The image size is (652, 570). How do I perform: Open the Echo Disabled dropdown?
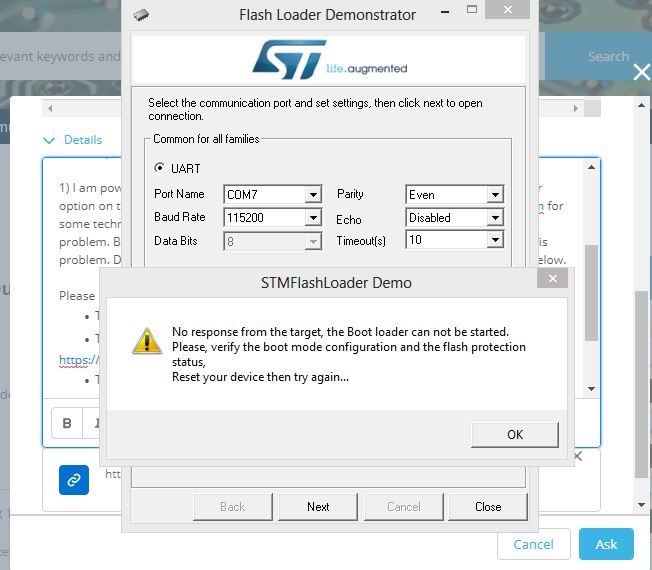pyautogui.click(x=495, y=217)
